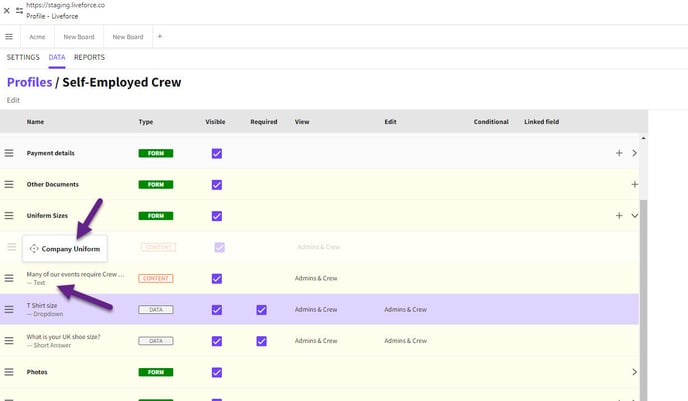The height and width of the screenshot is (401, 688).
Task: Grab drag handle for Many of our events row
Action: click(9, 278)
